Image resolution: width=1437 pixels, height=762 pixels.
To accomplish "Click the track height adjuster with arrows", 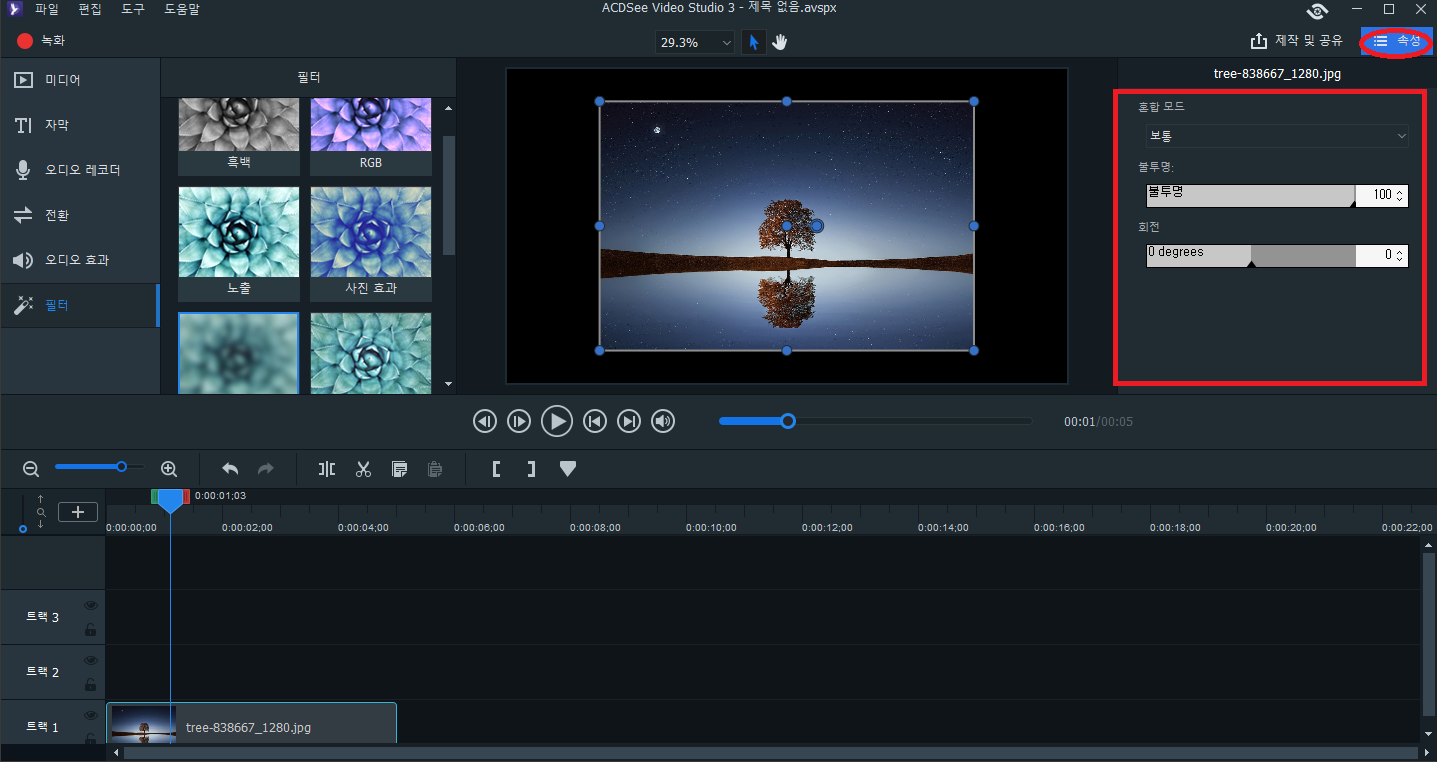I will point(40,511).
